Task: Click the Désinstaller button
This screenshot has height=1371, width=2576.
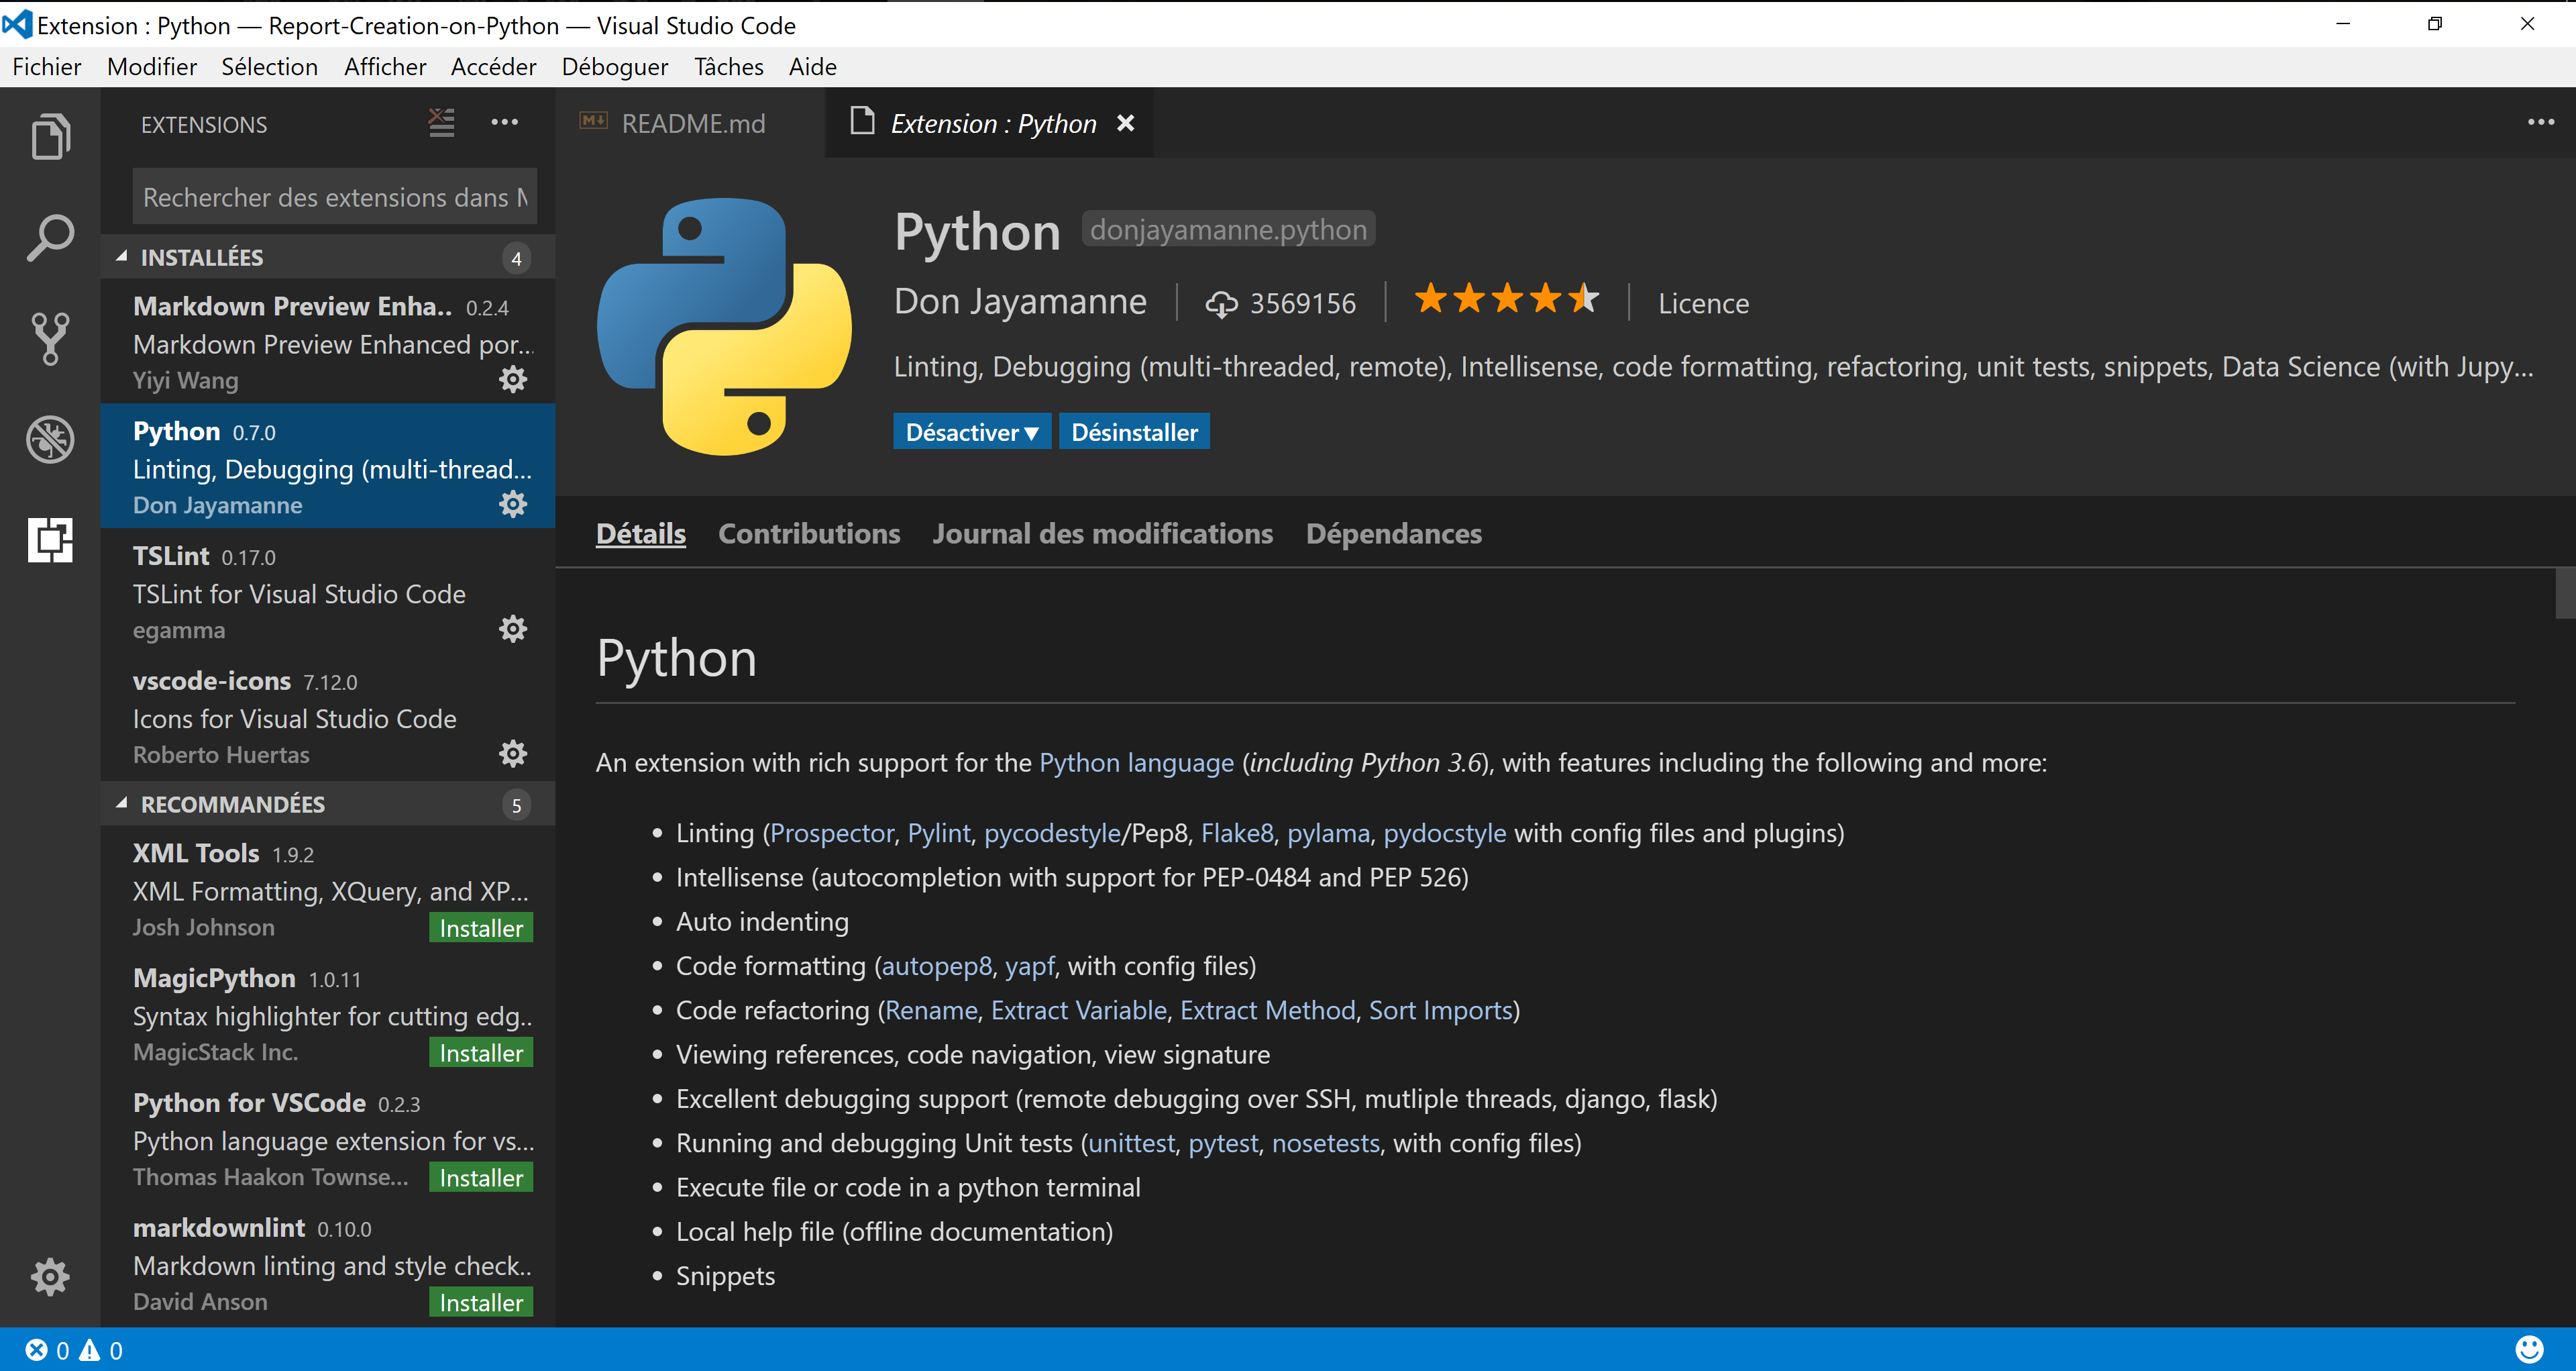Action: point(1134,432)
